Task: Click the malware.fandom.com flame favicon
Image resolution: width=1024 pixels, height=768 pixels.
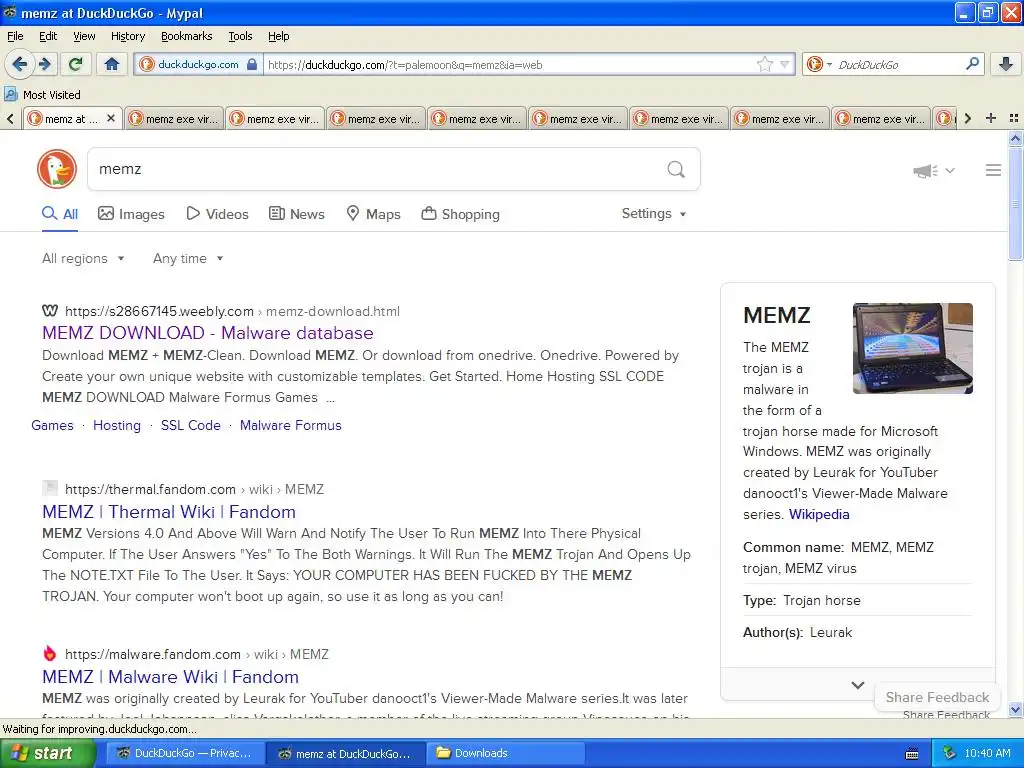Action: pos(50,654)
